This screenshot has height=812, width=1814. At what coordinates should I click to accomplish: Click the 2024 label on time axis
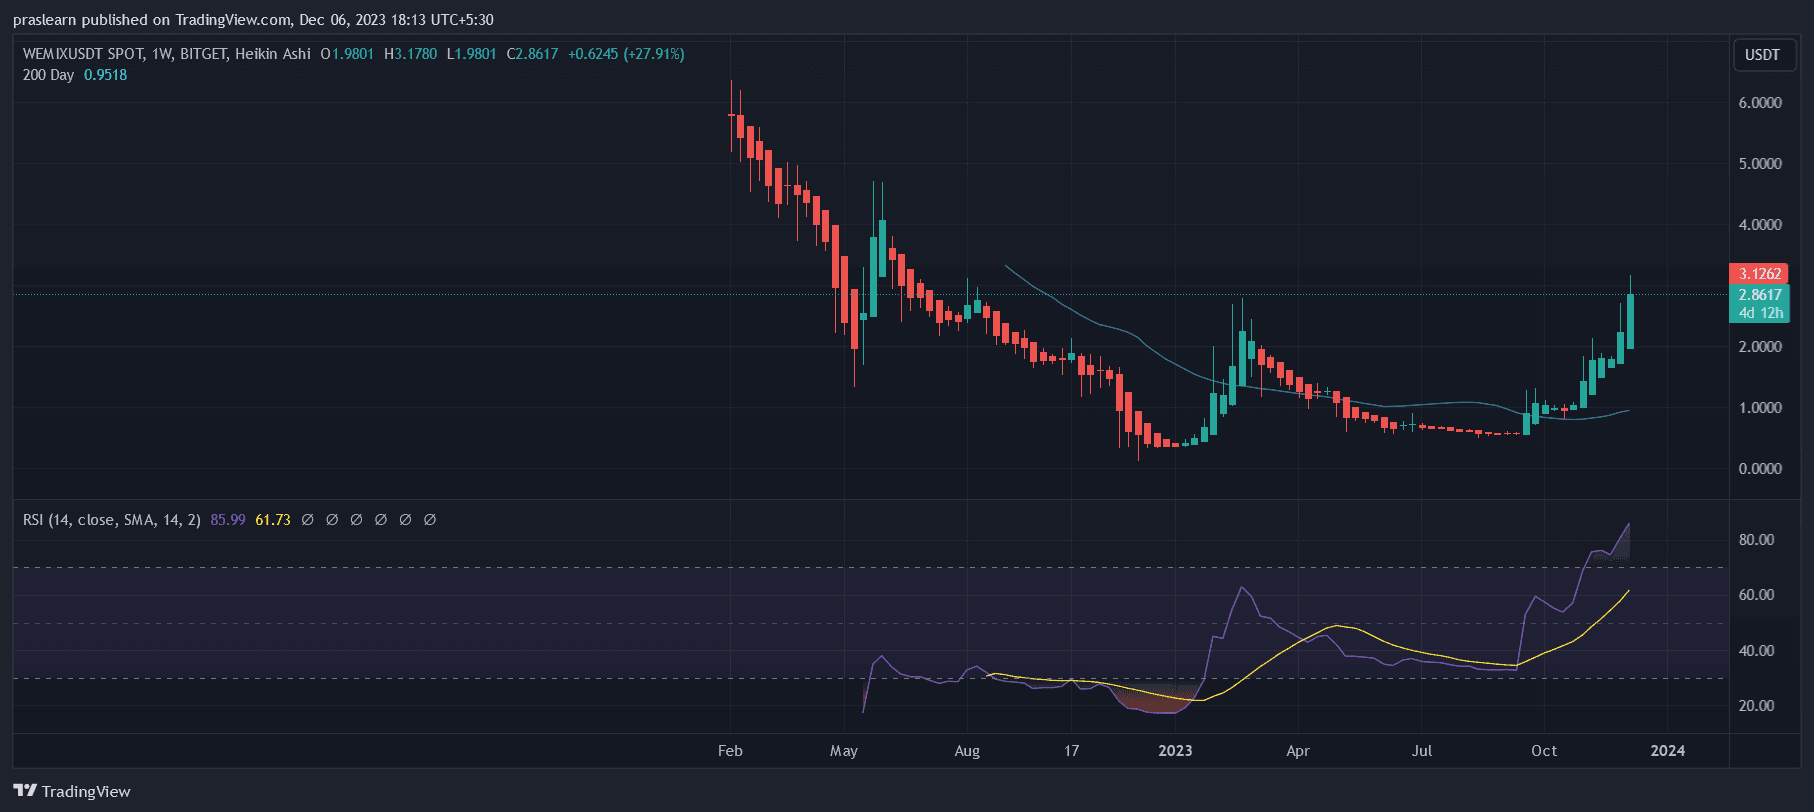click(1667, 751)
